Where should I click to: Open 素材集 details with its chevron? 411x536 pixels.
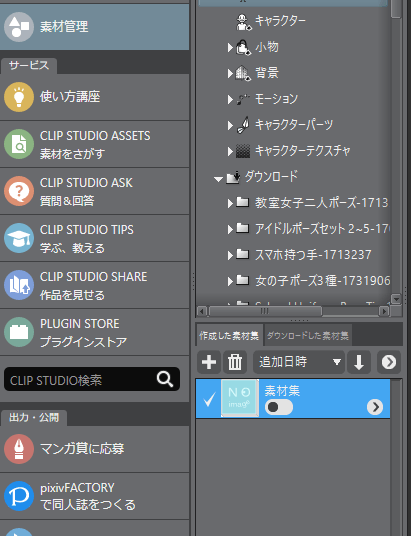pyautogui.click(x=375, y=407)
